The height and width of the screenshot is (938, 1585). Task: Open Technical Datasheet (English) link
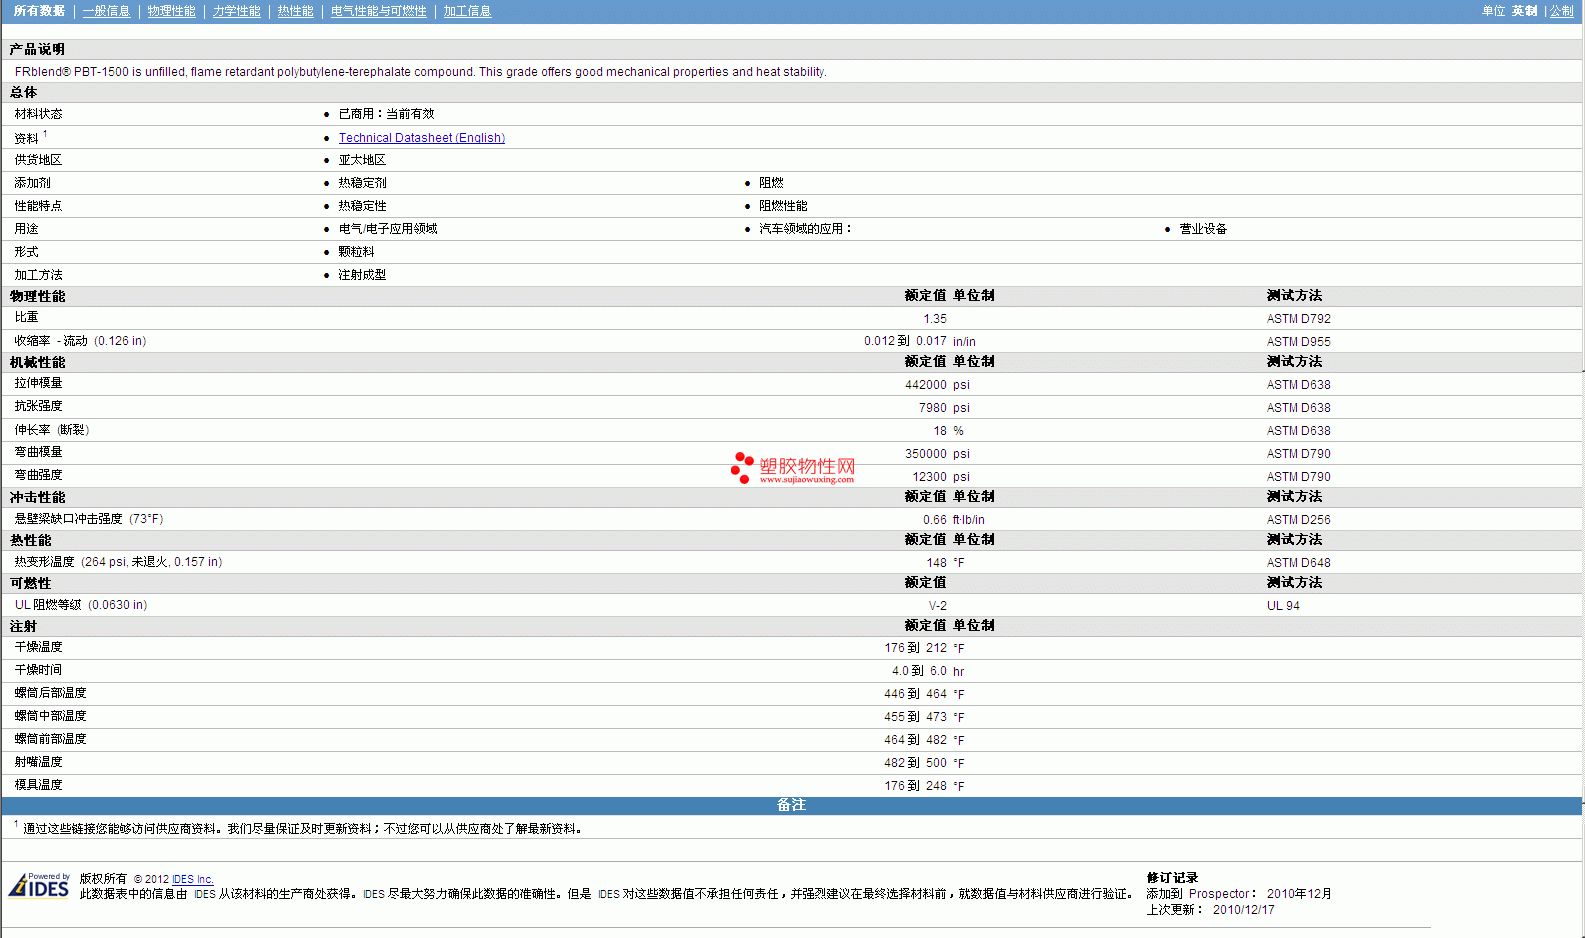pyautogui.click(x=421, y=138)
